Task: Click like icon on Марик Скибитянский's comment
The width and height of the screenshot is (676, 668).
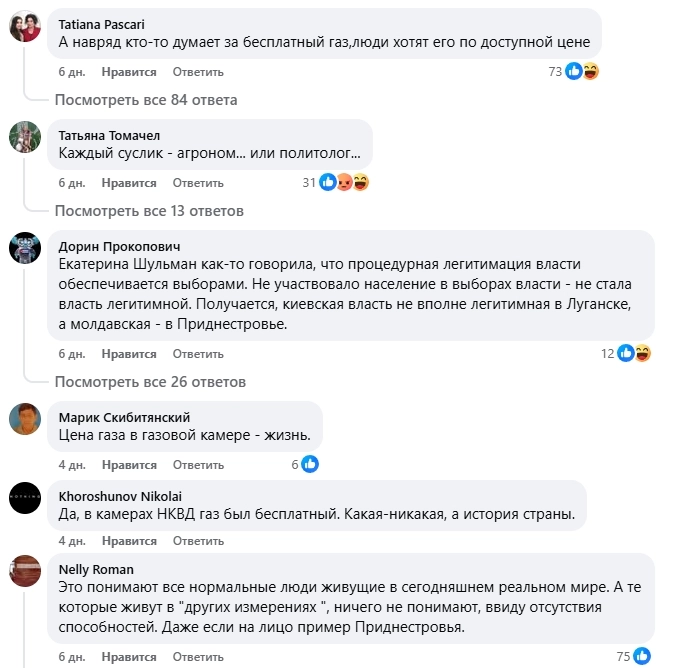Action: [310, 464]
